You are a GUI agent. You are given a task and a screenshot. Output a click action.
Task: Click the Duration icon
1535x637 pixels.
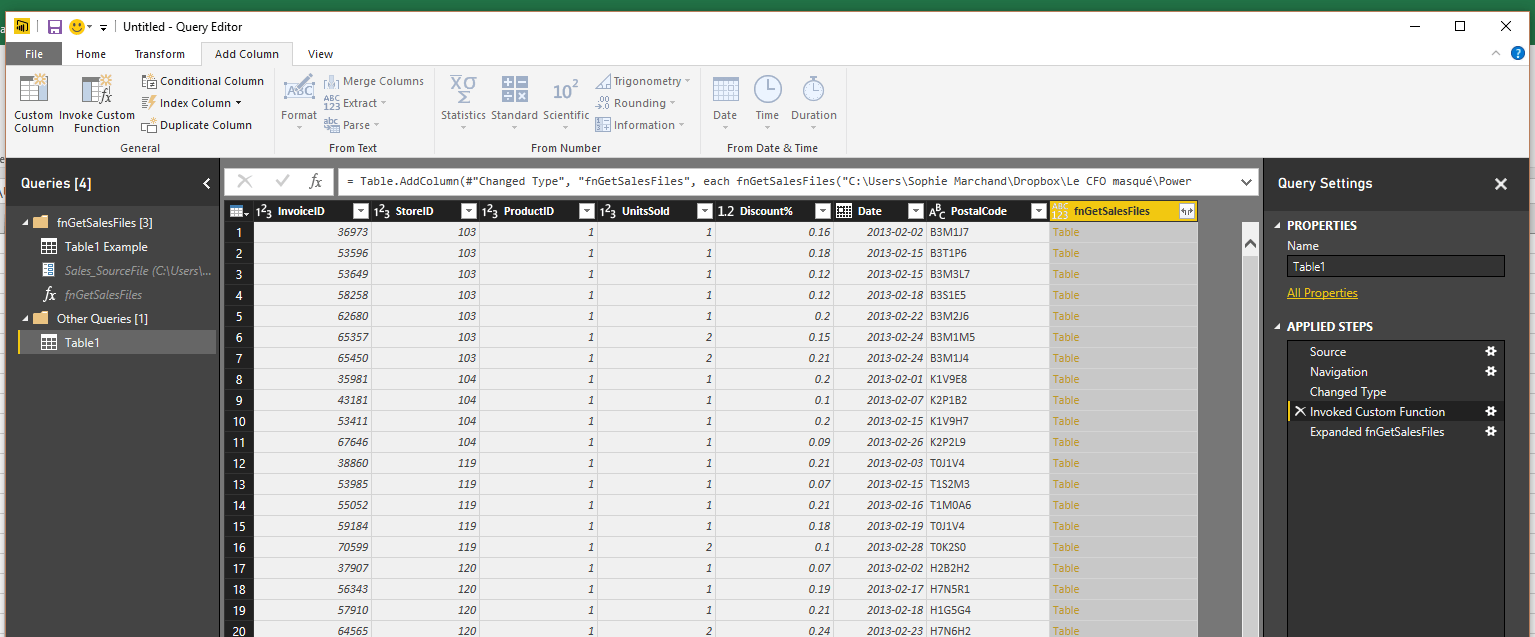coord(813,91)
